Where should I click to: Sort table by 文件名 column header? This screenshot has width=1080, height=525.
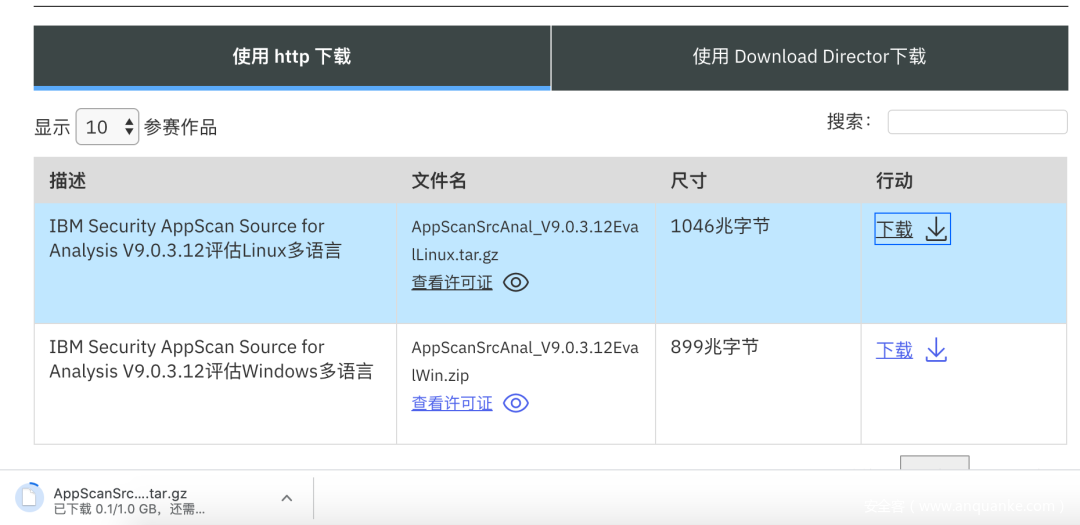[439, 181]
